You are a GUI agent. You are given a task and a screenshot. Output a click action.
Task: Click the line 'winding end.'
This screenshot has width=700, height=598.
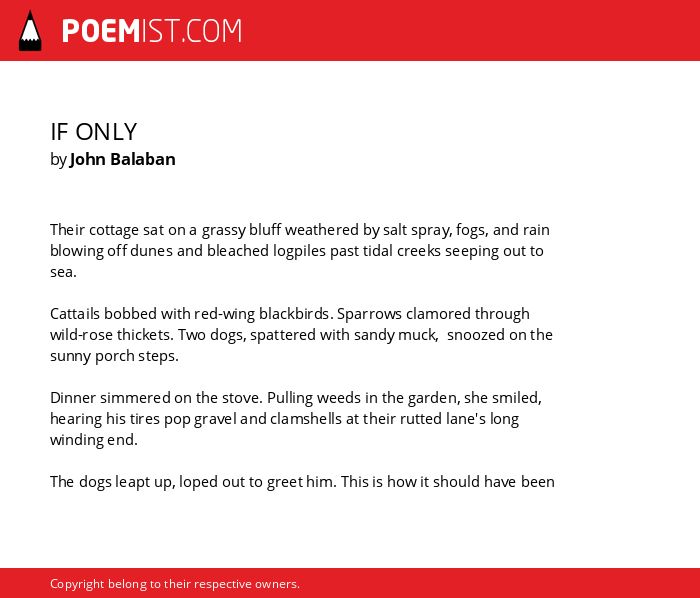coord(94,440)
